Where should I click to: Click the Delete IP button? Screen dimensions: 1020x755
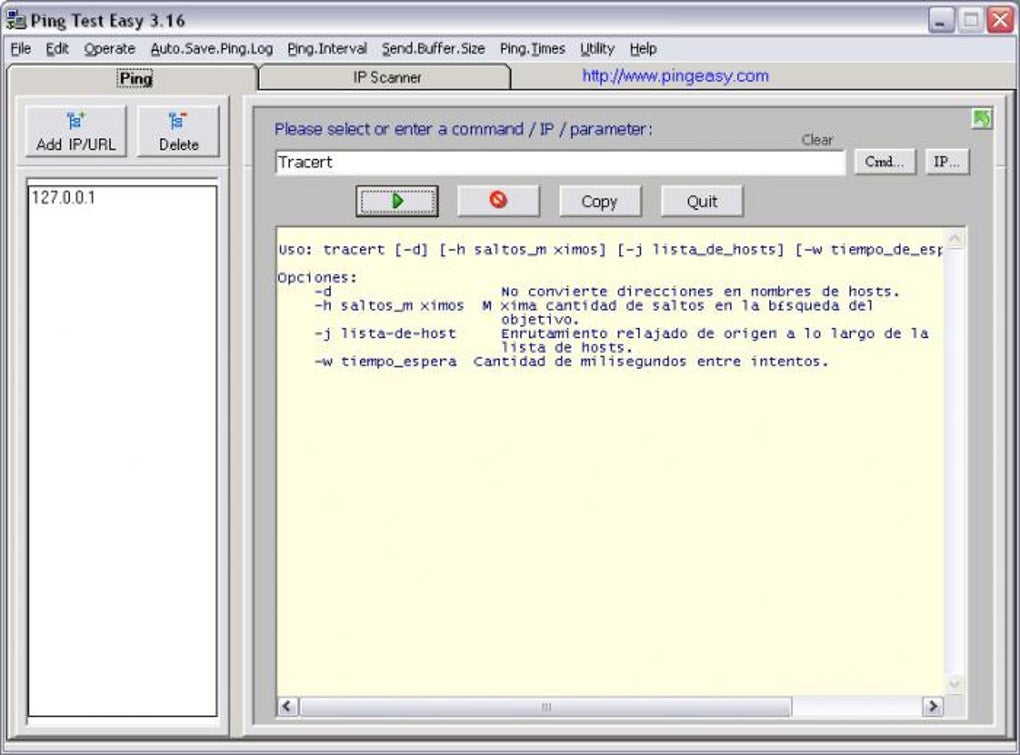178,131
